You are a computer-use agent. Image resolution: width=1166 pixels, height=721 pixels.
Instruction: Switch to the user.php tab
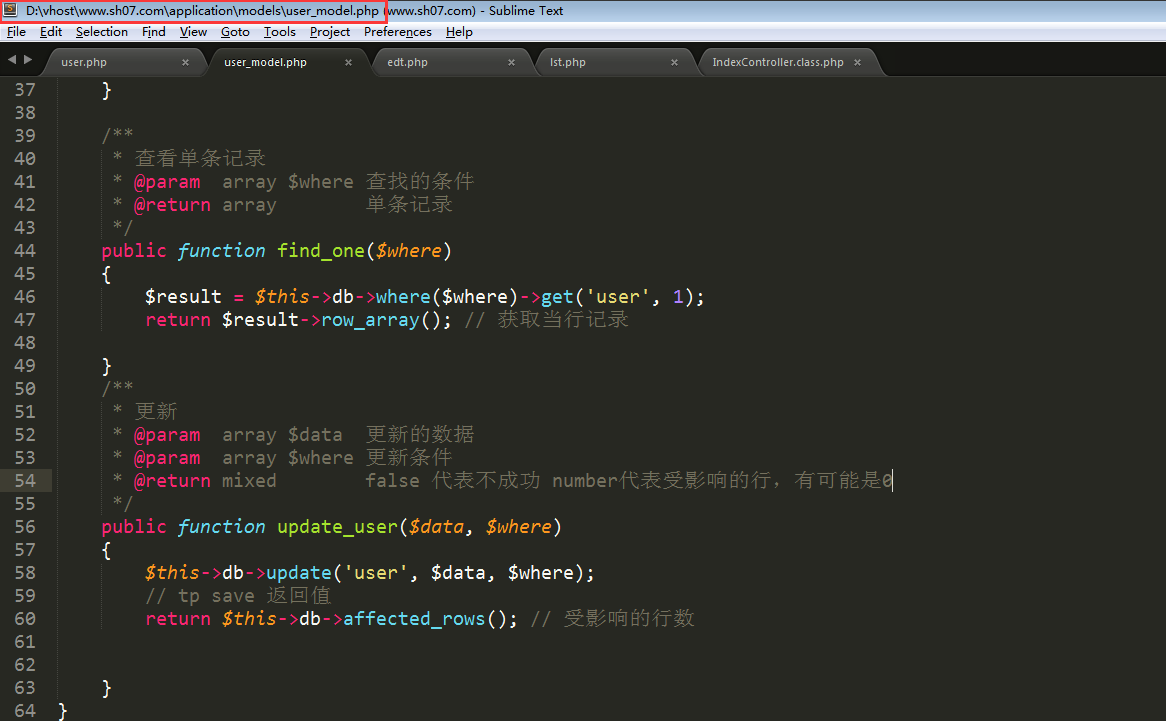pos(84,62)
